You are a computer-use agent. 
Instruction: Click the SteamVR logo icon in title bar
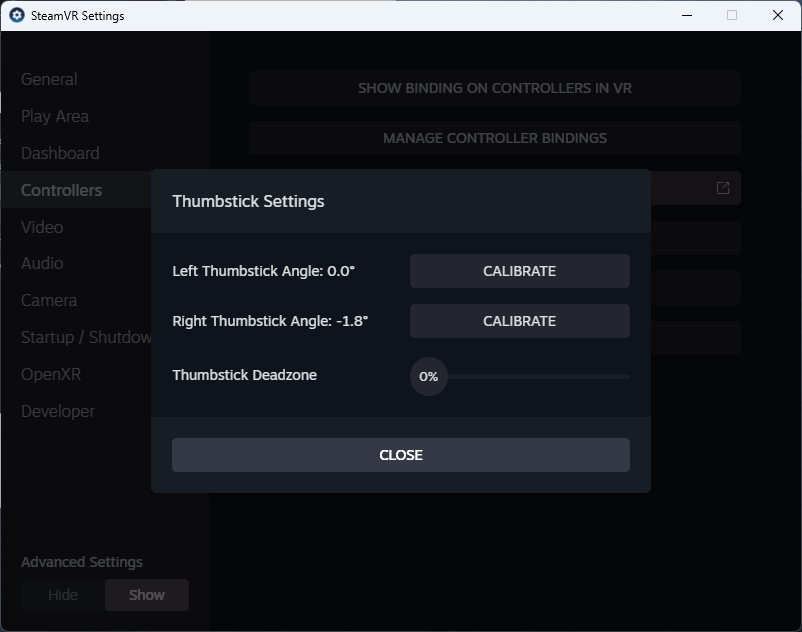click(16, 16)
